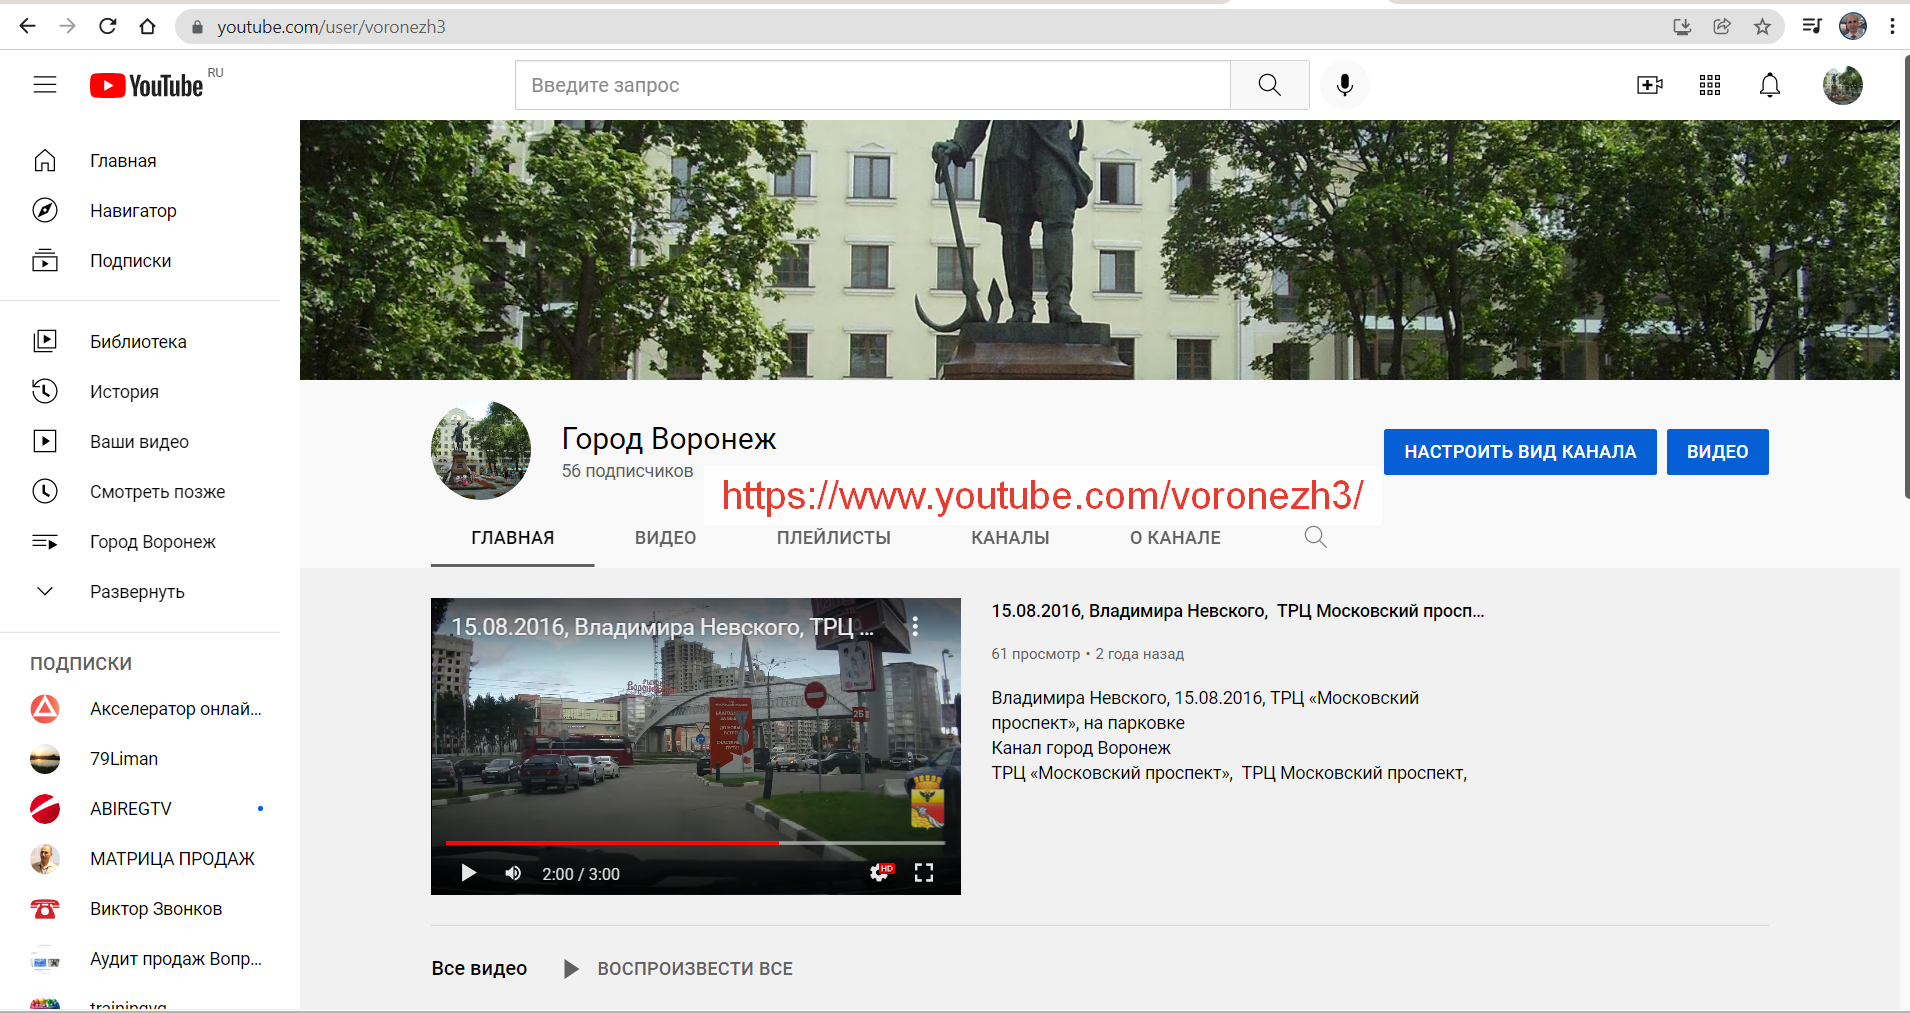The width and height of the screenshot is (1910, 1013).
Task: Open the create video camera icon
Action: click(1650, 85)
